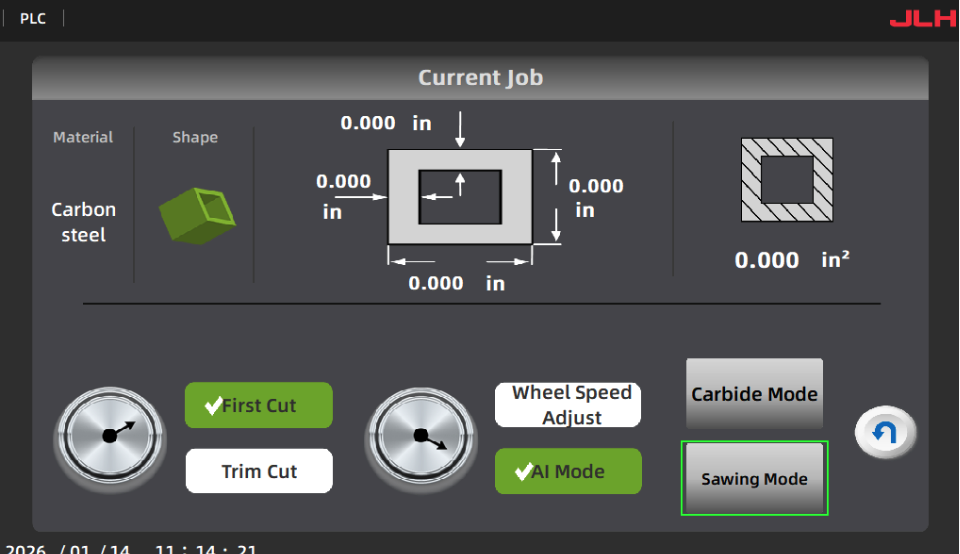Click the hatched cross-section area icon

click(x=787, y=180)
